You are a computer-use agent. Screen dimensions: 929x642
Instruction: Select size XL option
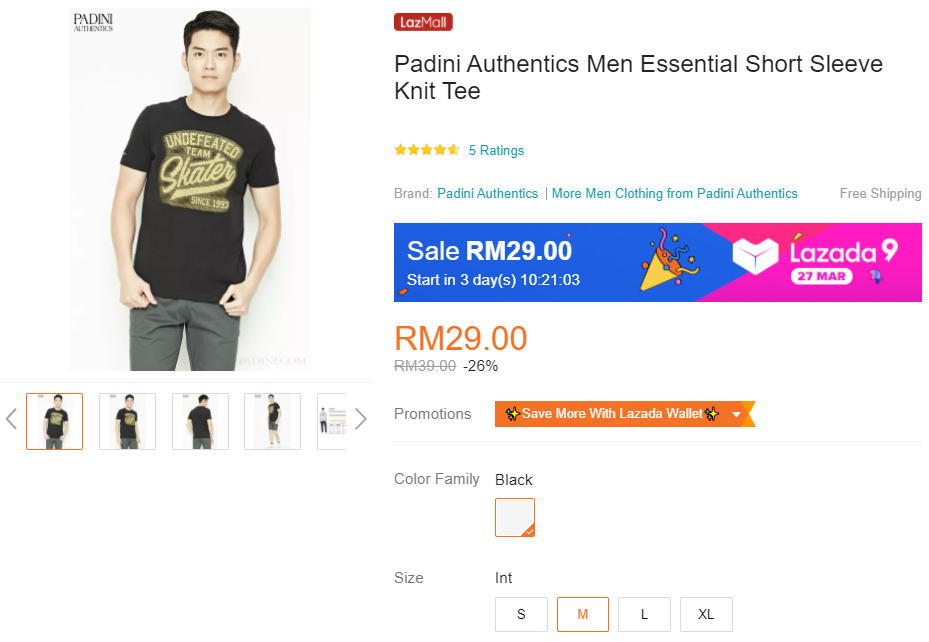click(706, 614)
